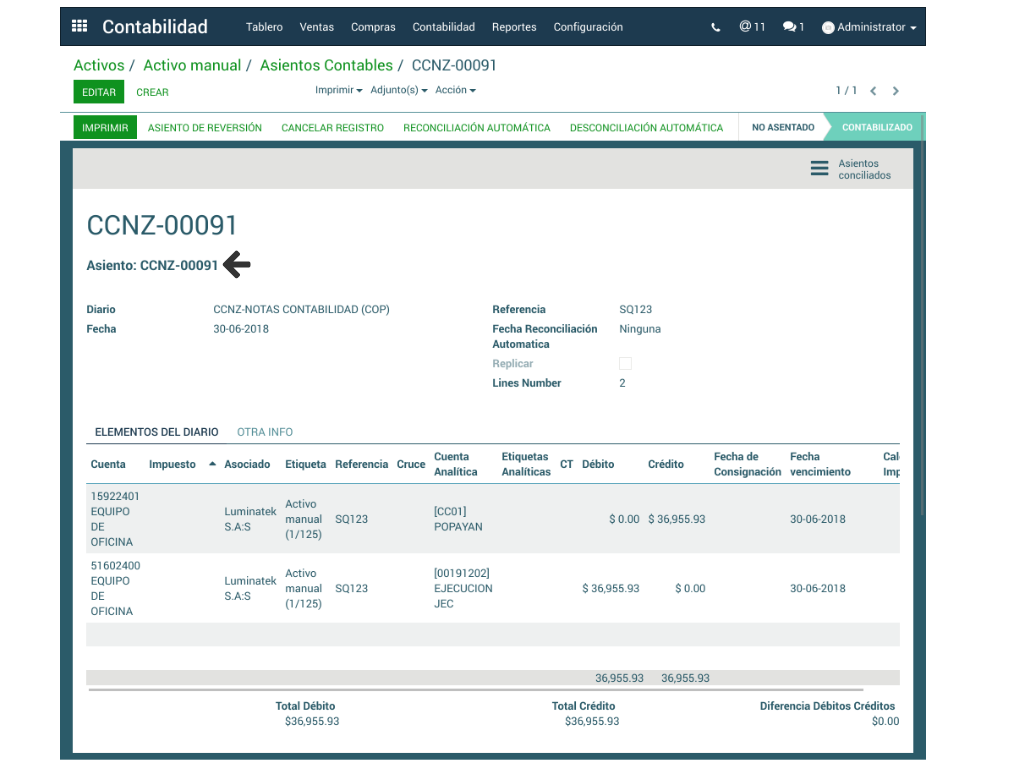Open the chat conversations icon
This screenshot has height=767, width=1023.
[793, 27]
